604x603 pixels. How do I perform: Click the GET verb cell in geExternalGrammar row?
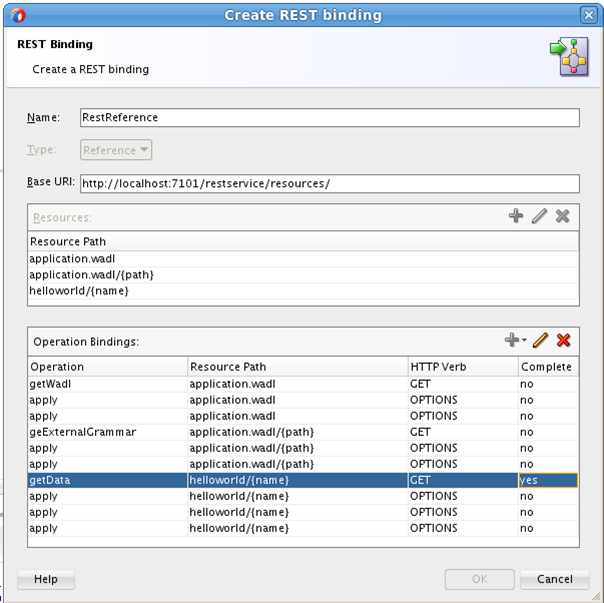(463, 432)
